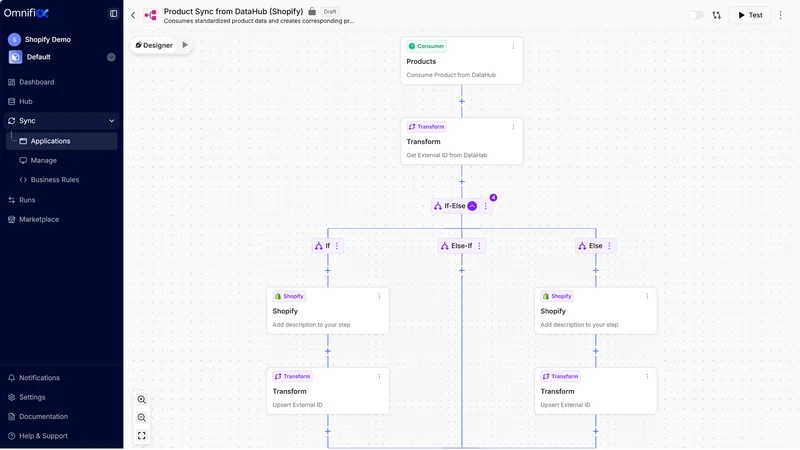Click the briefcase icon next to title
800x450 pixels.
coord(312,11)
